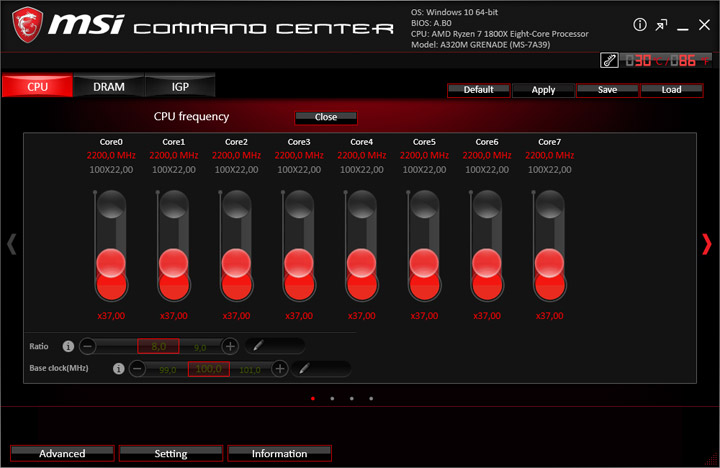Close the CPU frequency panel
This screenshot has width=720, height=468.
326,117
